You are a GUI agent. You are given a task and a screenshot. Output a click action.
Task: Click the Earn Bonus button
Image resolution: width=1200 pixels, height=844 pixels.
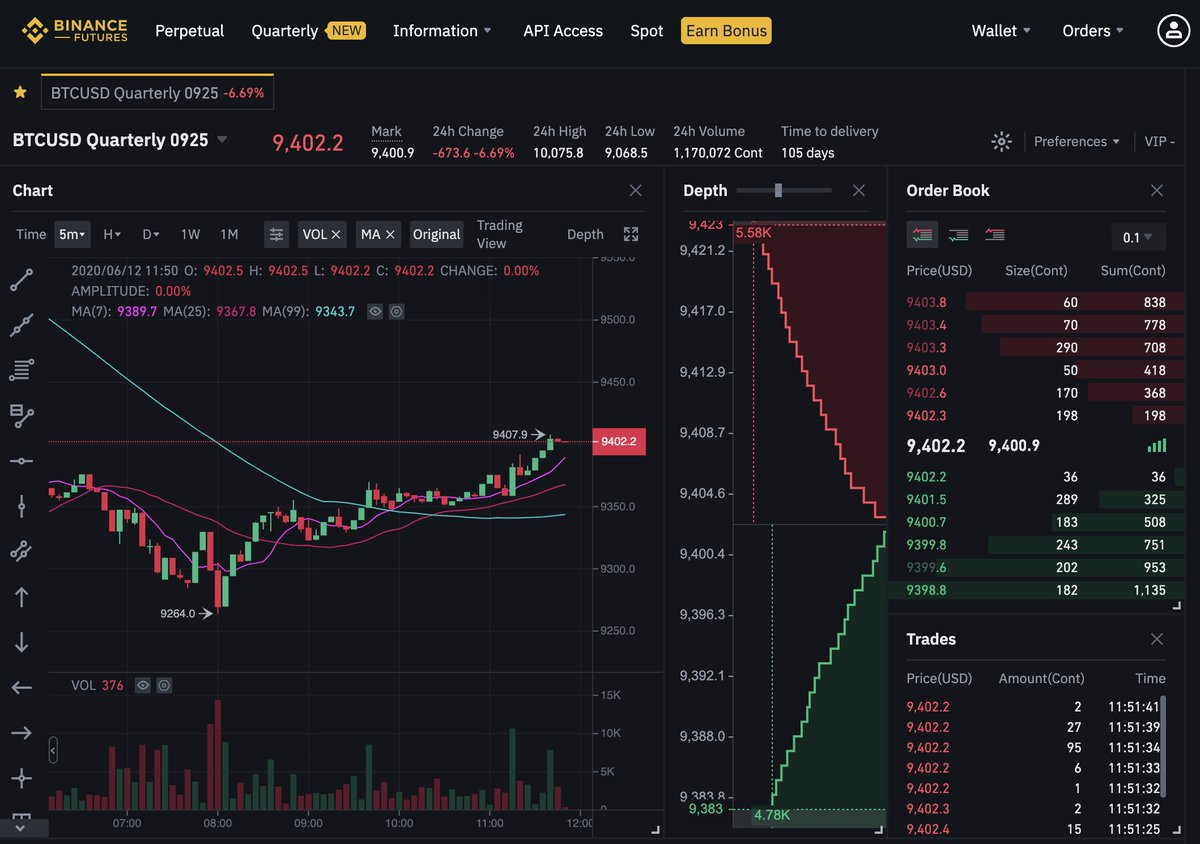(726, 31)
